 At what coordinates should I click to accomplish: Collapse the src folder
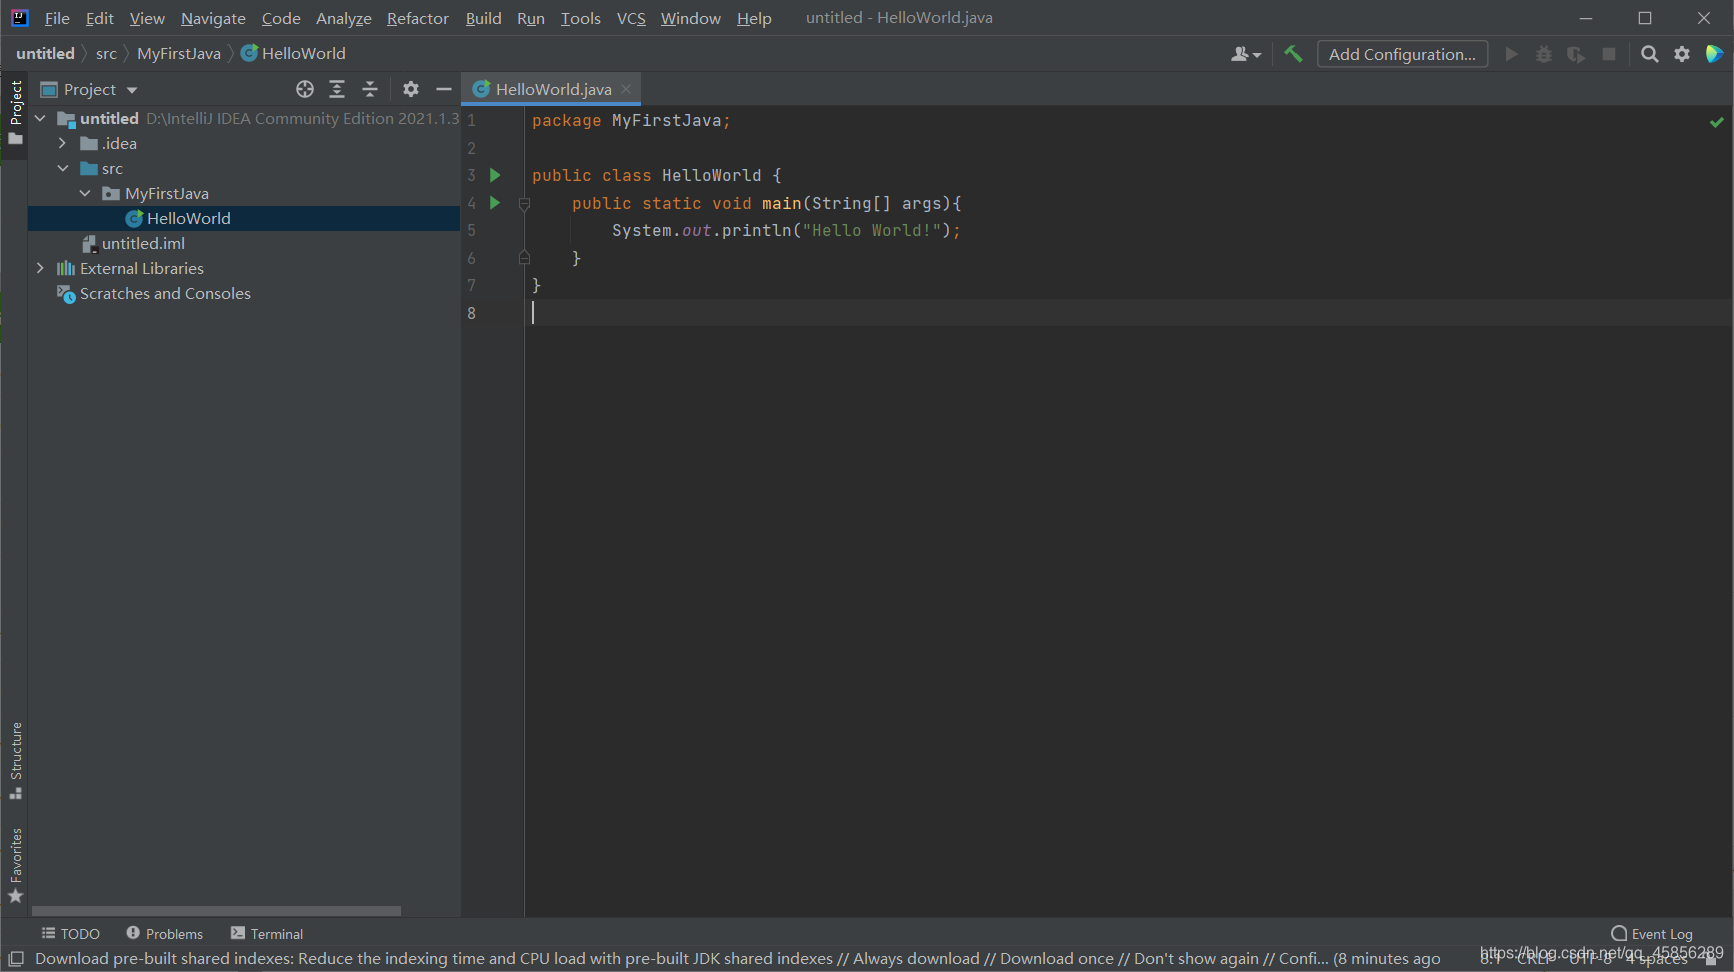tap(62, 168)
